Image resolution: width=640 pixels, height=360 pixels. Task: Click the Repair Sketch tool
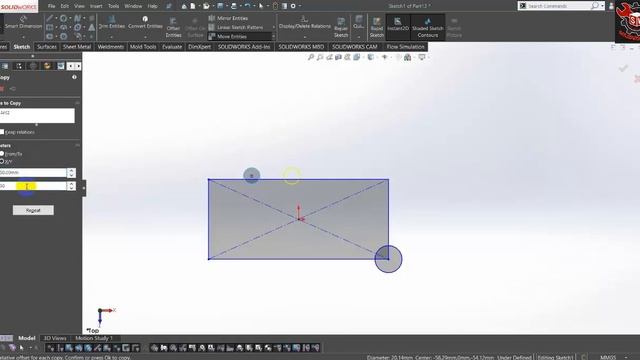(x=341, y=28)
